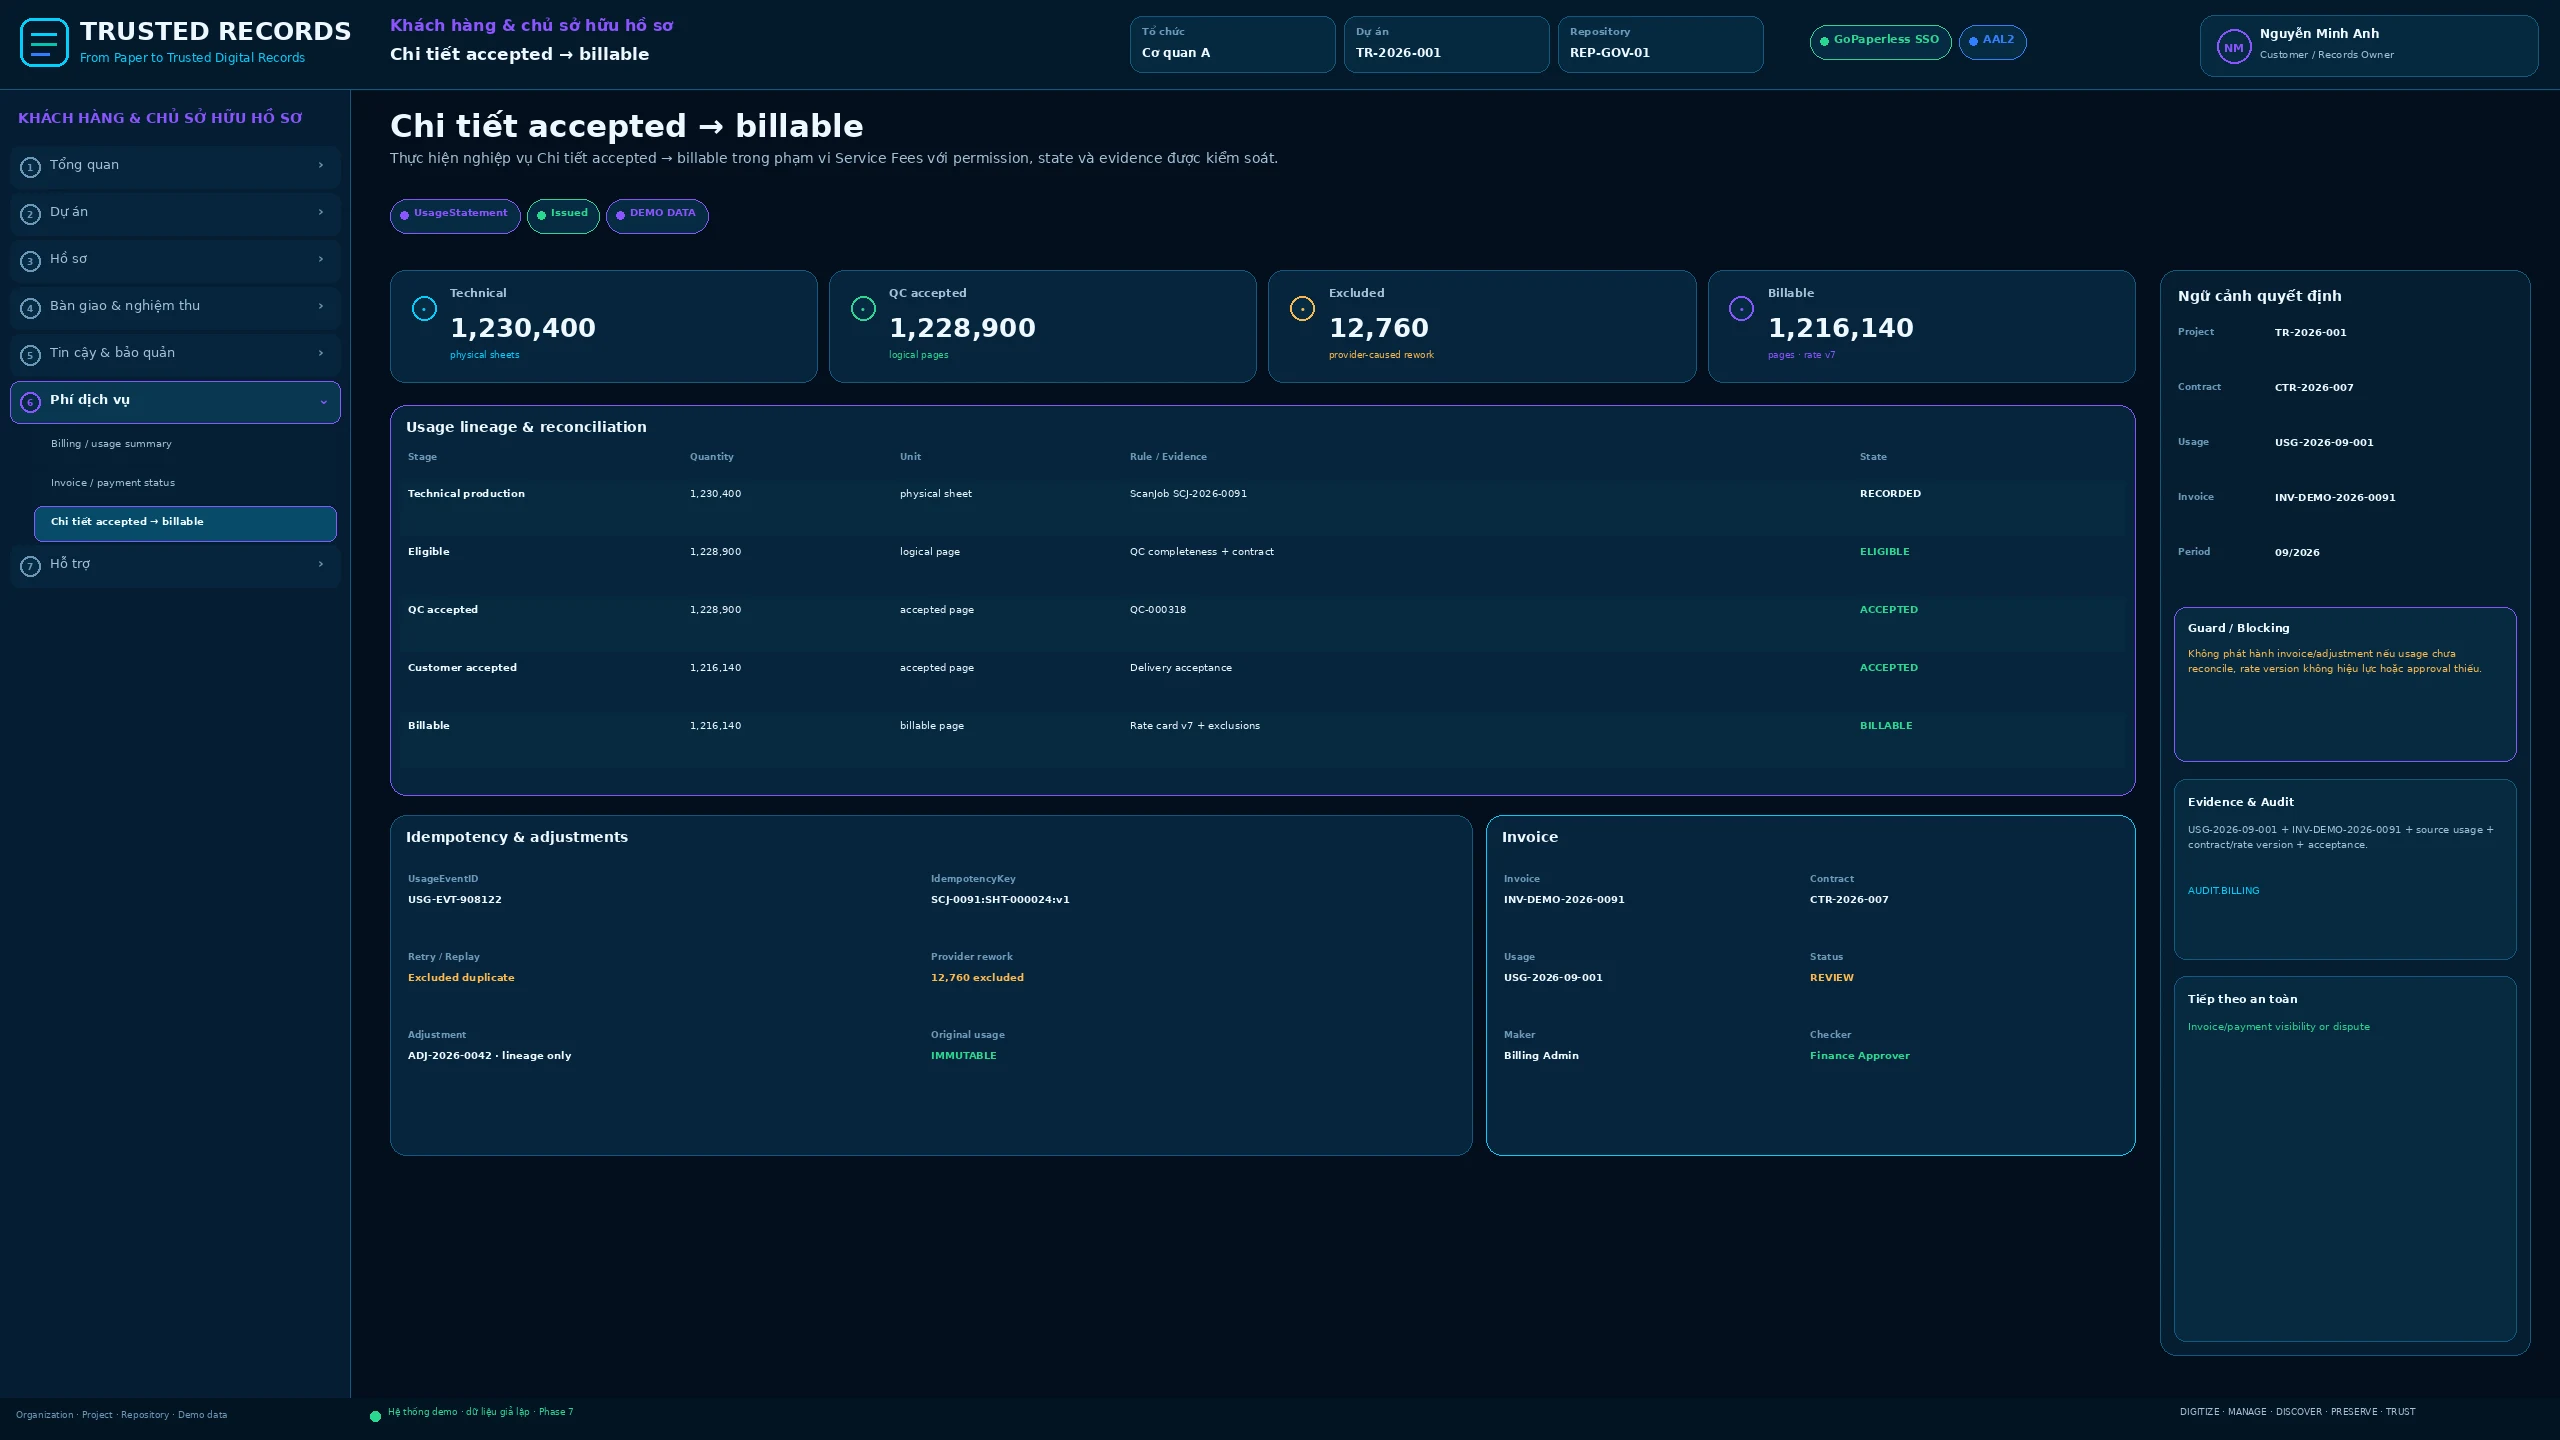This screenshot has height=1440, width=2560.
Task: Expand Bàn giao & nghiệm thu chevron
Action: (x=321, y=306)
